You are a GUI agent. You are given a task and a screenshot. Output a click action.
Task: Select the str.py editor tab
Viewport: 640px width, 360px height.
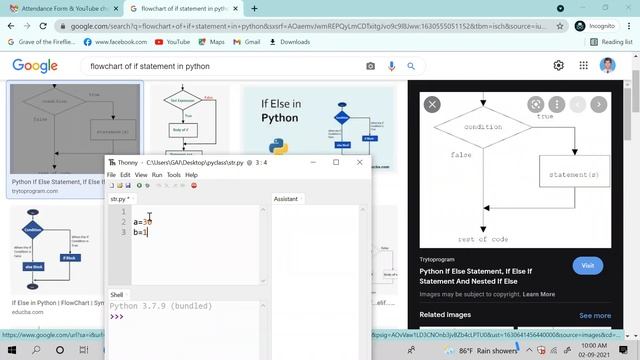pyautogui.click(x=120, y=199)
